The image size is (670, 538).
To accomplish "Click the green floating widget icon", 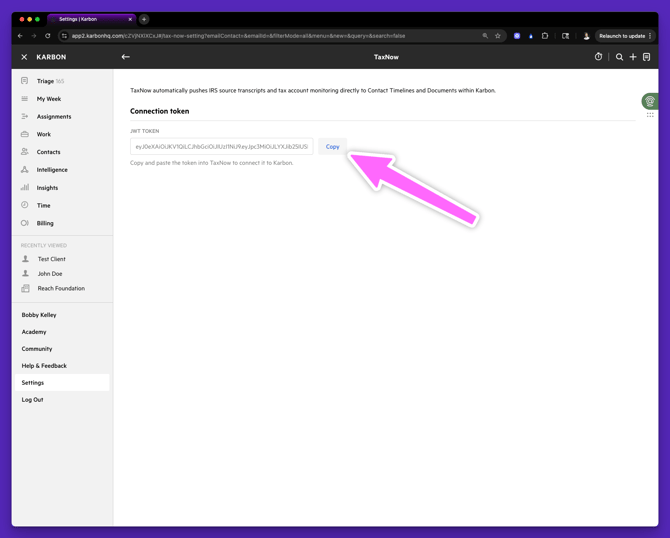I will coord(650,101).
